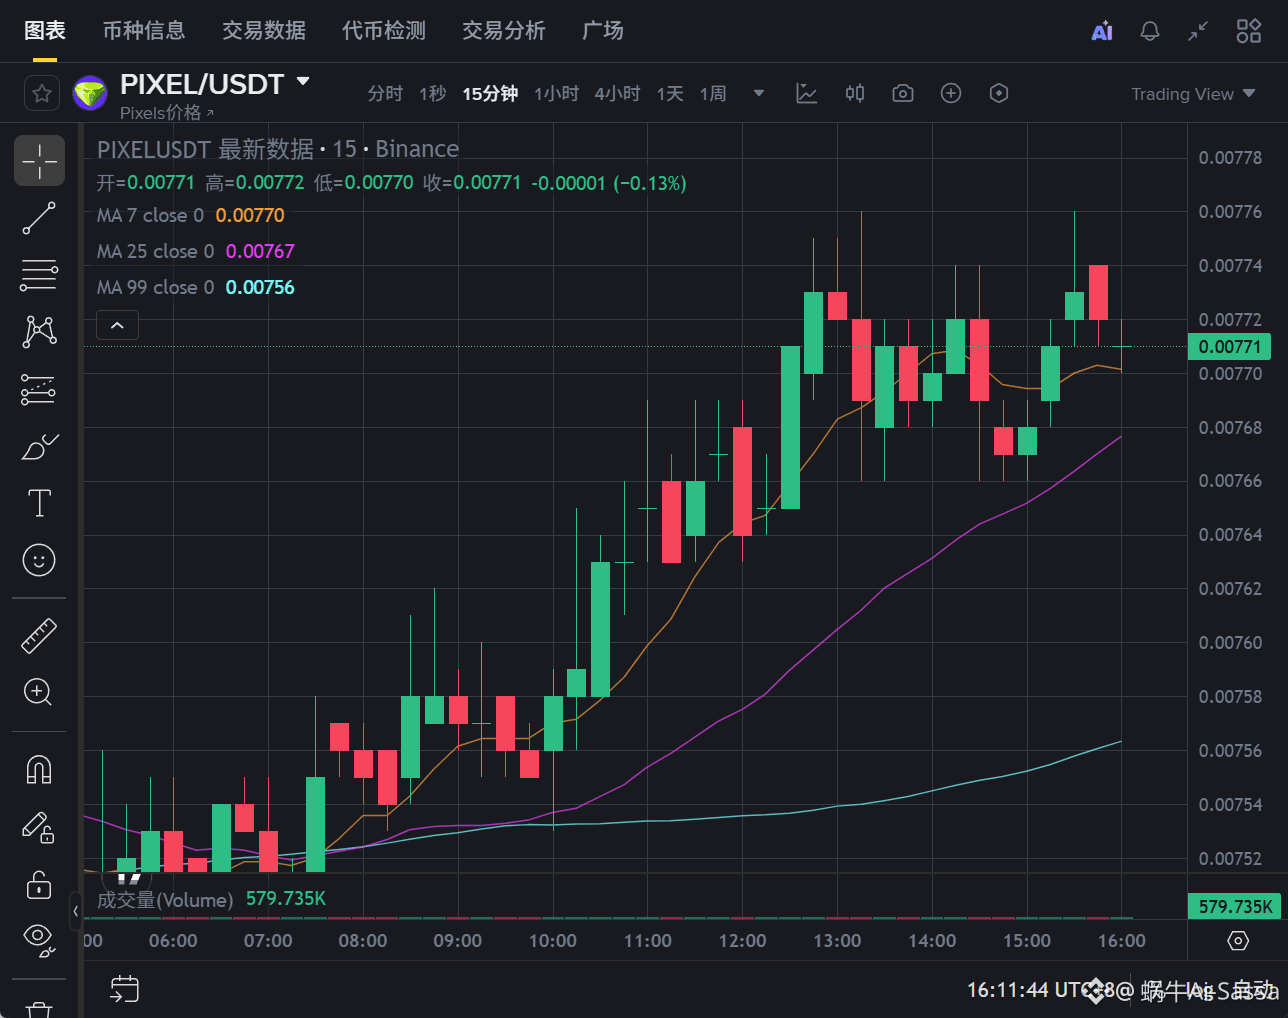Add PIXEL/USDT to favorites with star
Screen dimensions: 1288x1018
[x=42, y=94]
